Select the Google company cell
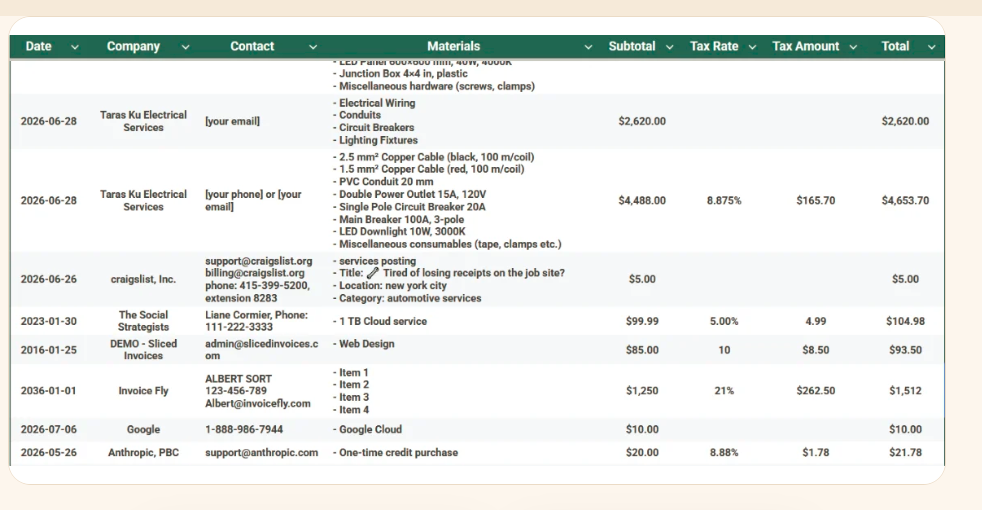The height and width of the screenshot is (510, 982). click(143, 430)
